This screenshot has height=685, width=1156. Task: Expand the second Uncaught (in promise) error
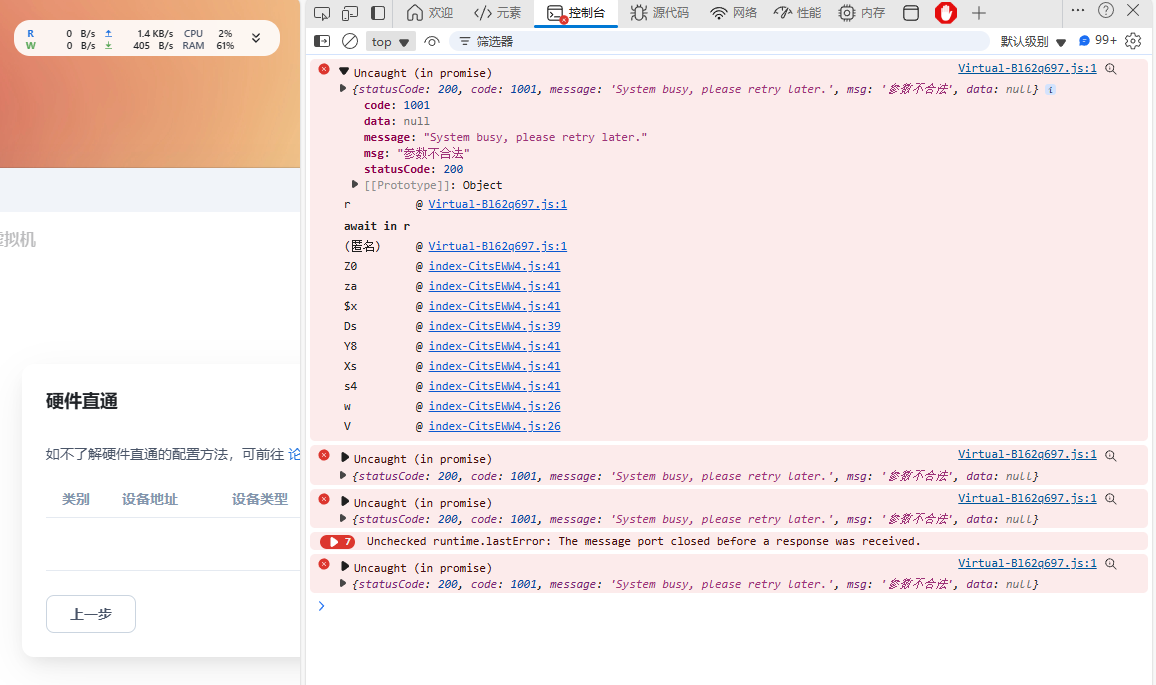(x=344, y=458)
